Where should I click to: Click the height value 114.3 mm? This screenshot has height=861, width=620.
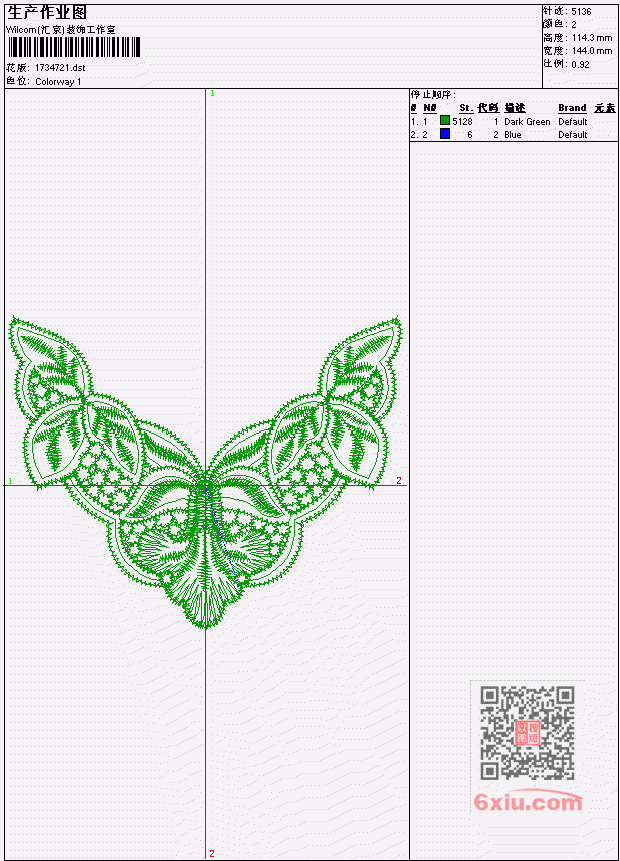click(592, 38)
